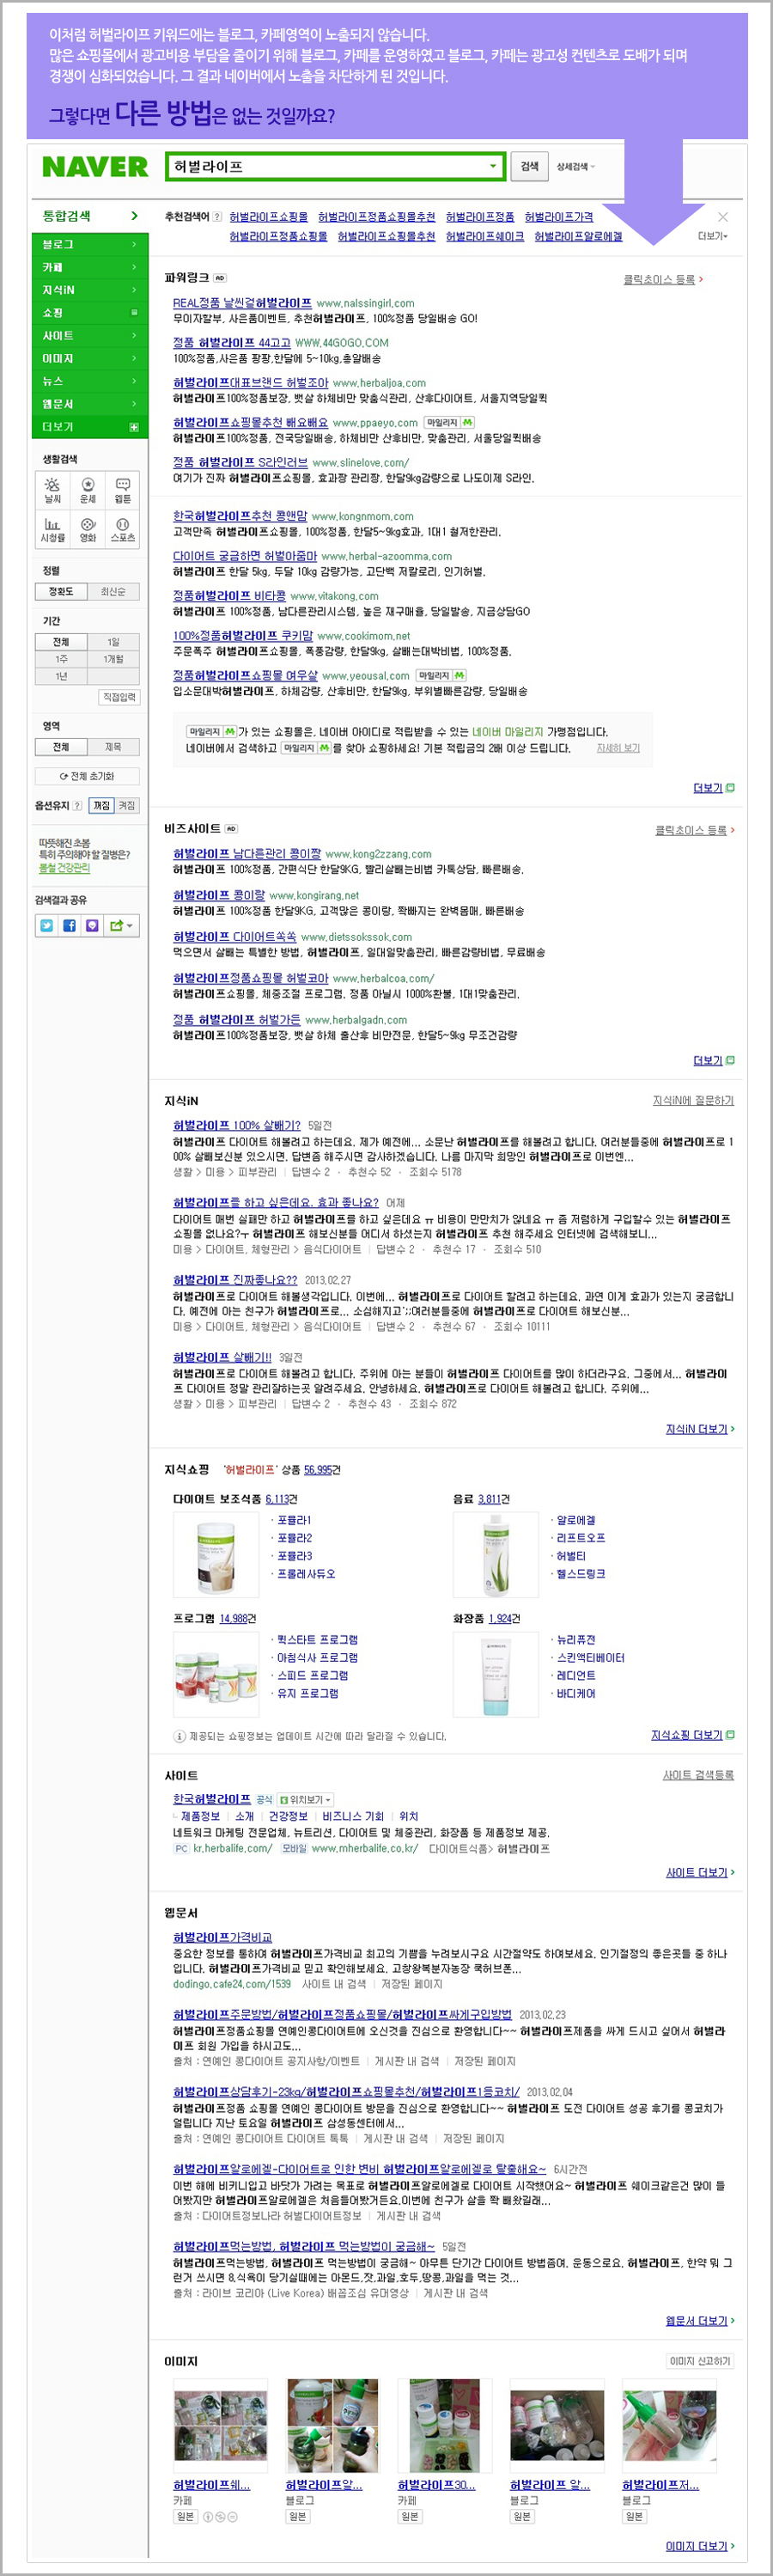Screen dimensions: 773x2576
Task: Select 최신순 sort option
Action: [x=113, y=592]
